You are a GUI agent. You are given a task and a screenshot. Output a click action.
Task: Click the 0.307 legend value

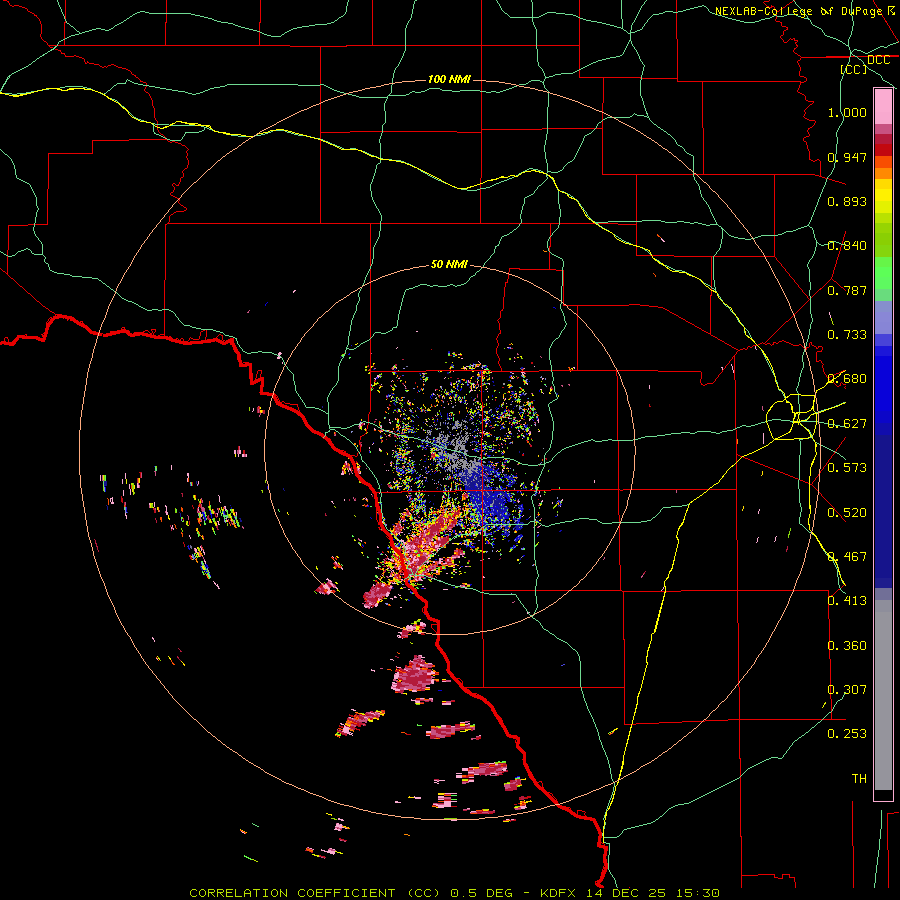pyautogui.click(x=847, y=690)
